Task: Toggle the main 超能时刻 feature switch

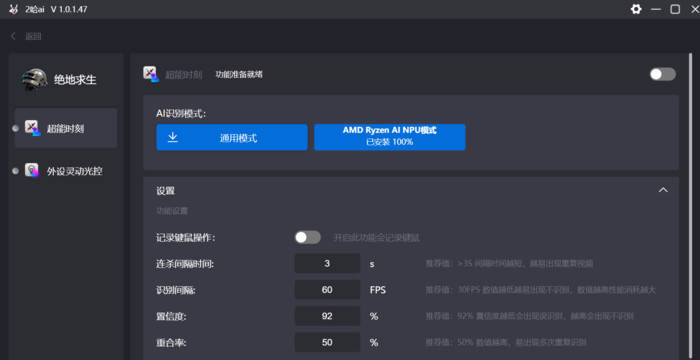Action: click(662, 74)
